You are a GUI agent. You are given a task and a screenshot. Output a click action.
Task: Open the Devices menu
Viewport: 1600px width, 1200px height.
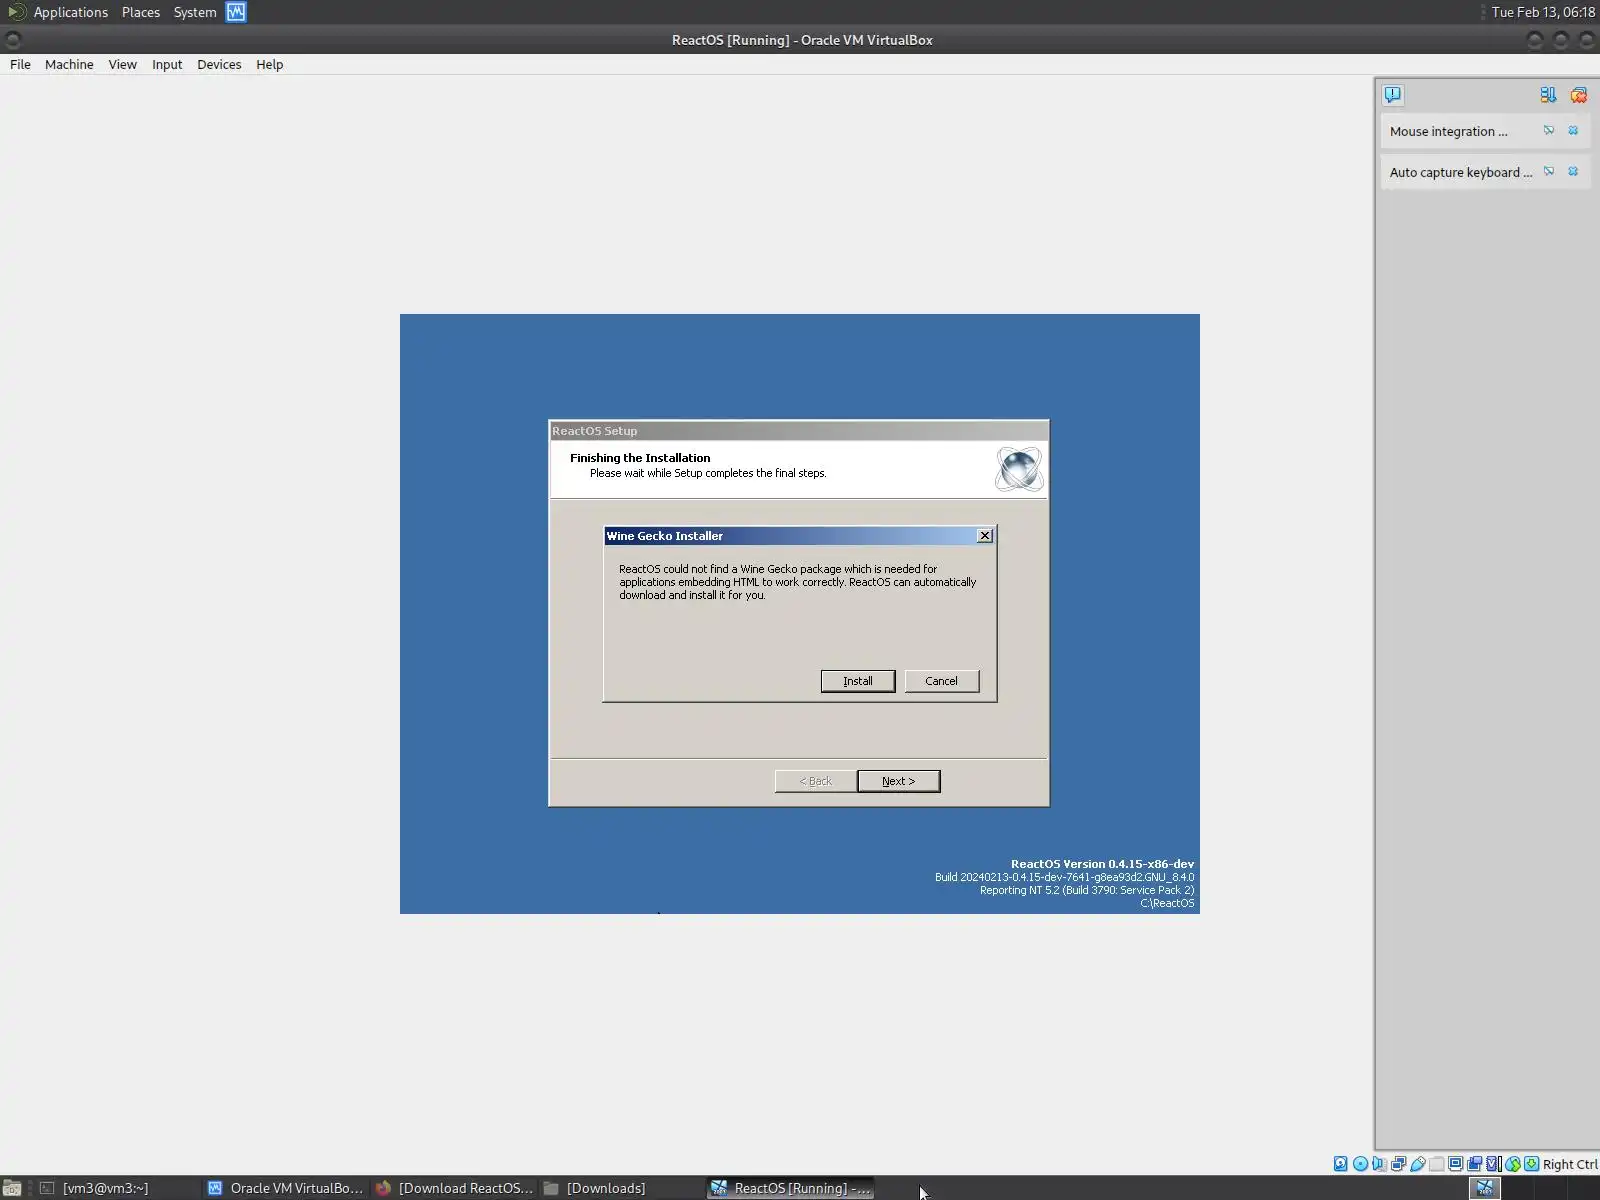click(219, 65)
